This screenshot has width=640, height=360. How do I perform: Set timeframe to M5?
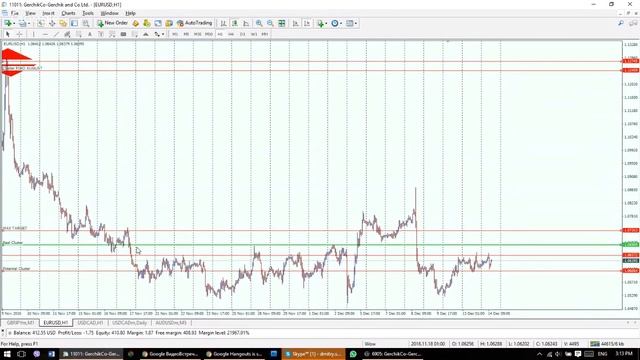coord(186,34)
